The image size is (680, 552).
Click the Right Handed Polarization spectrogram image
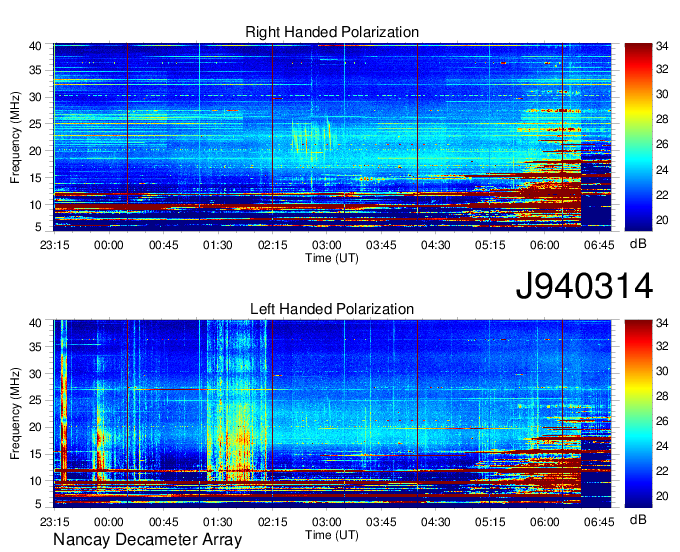pyautogui.click(x=332, y=137)
